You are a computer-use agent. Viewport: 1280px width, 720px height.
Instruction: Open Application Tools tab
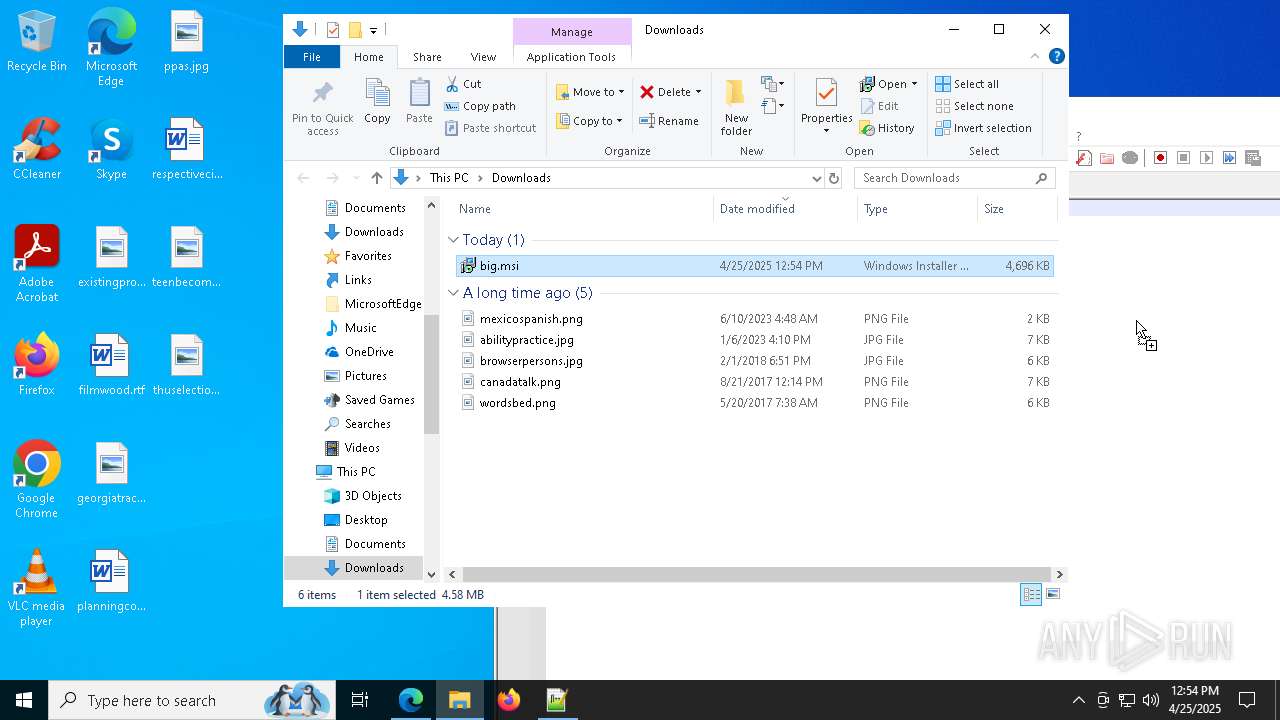coord(571,57)
